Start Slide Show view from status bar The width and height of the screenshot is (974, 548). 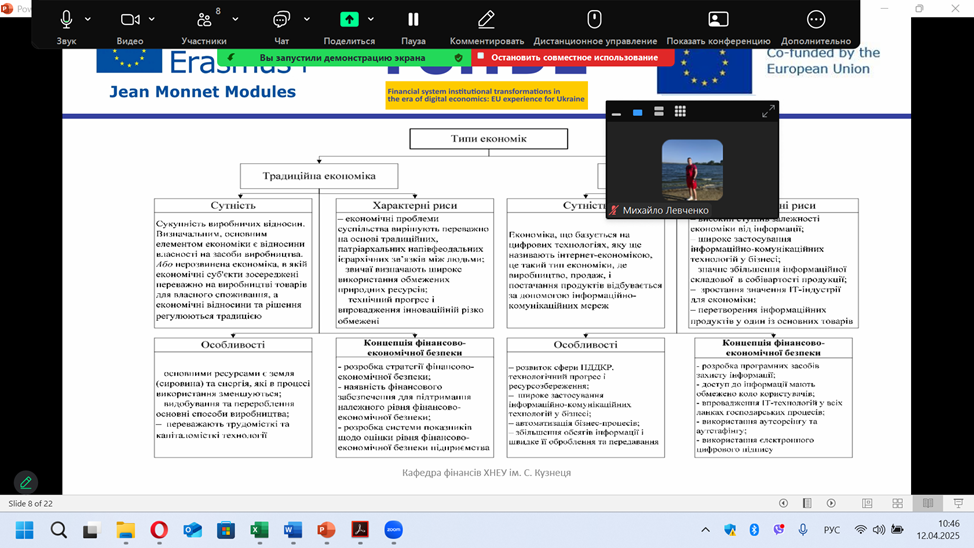point(958,503)
